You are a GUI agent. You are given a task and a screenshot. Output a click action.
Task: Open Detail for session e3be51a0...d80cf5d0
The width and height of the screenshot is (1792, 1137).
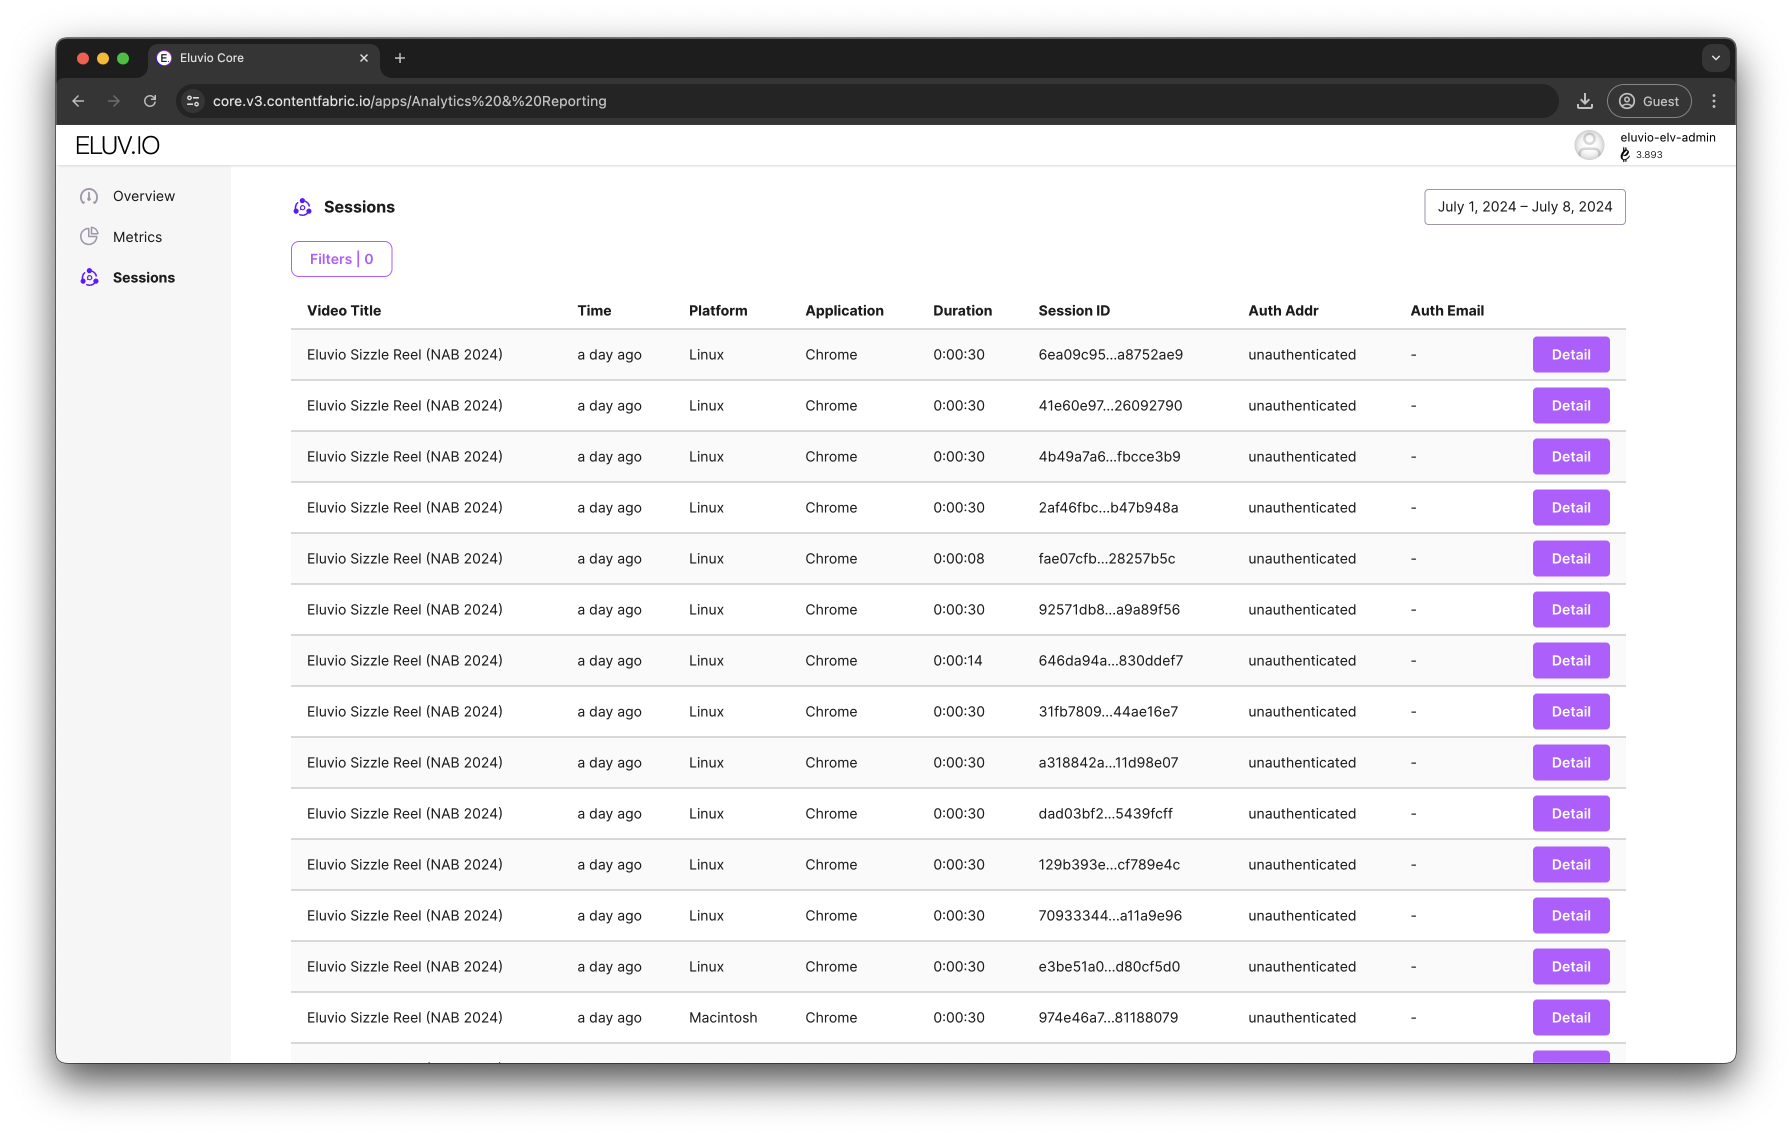(x=1571, y=967)
